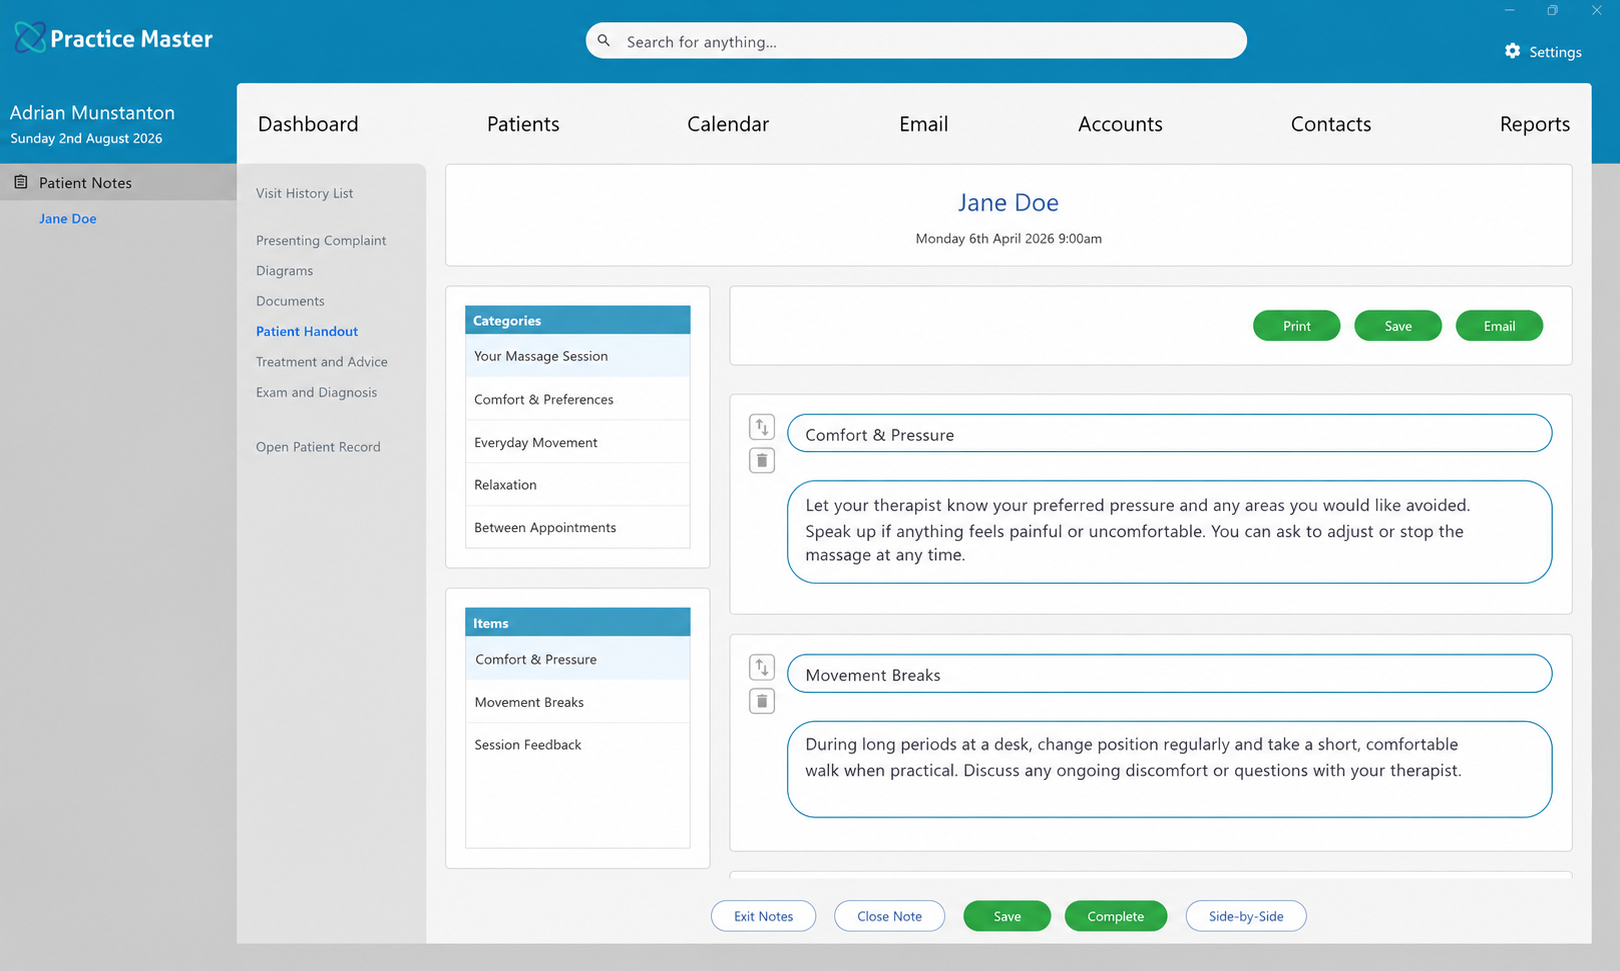
Task: Delete the Movement Breaks item with trash icon
Action: [762, 701]
